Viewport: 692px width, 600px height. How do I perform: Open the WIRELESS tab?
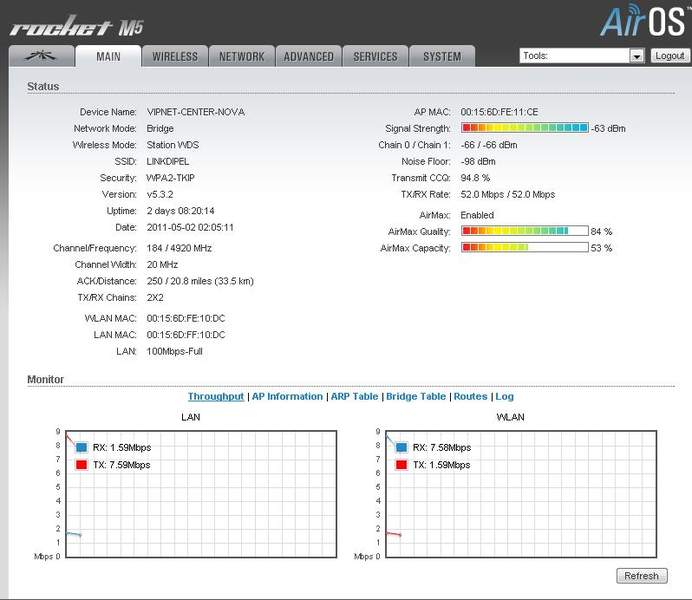pyautogui.click(x=175, y=56)
